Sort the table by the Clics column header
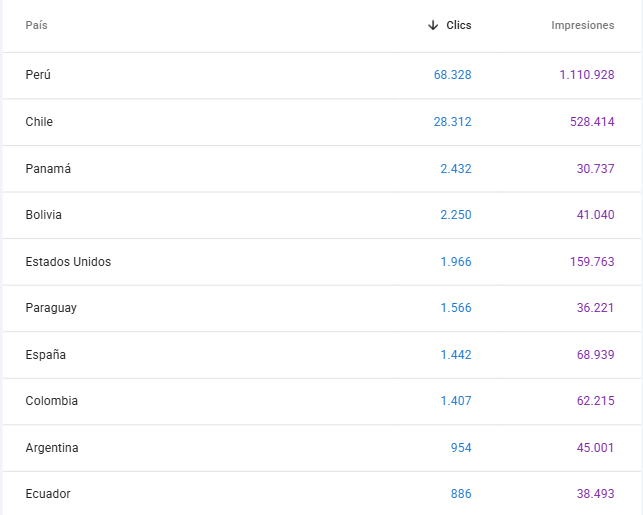This screenshot has width=643, height=515. (458, 25)
